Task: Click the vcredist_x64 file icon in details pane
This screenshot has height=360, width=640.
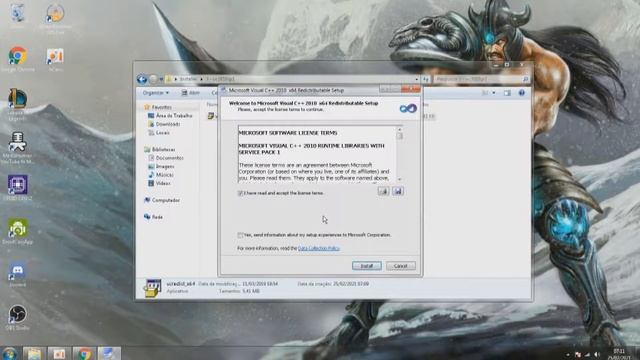Action: click(152, 288)
